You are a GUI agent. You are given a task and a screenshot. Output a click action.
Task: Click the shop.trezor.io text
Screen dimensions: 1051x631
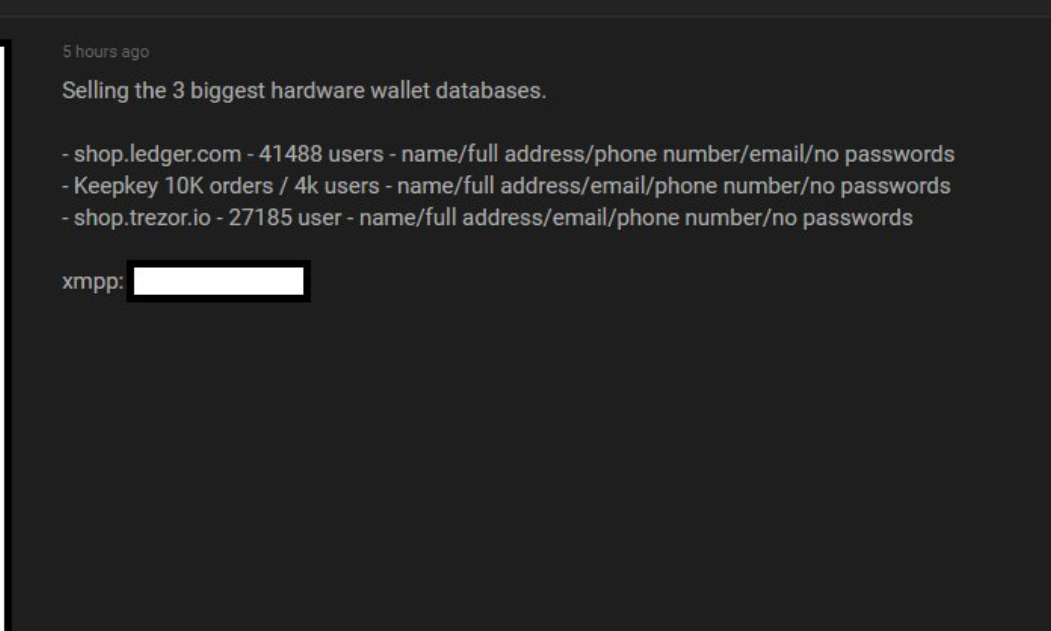click(x=142, y=218)
